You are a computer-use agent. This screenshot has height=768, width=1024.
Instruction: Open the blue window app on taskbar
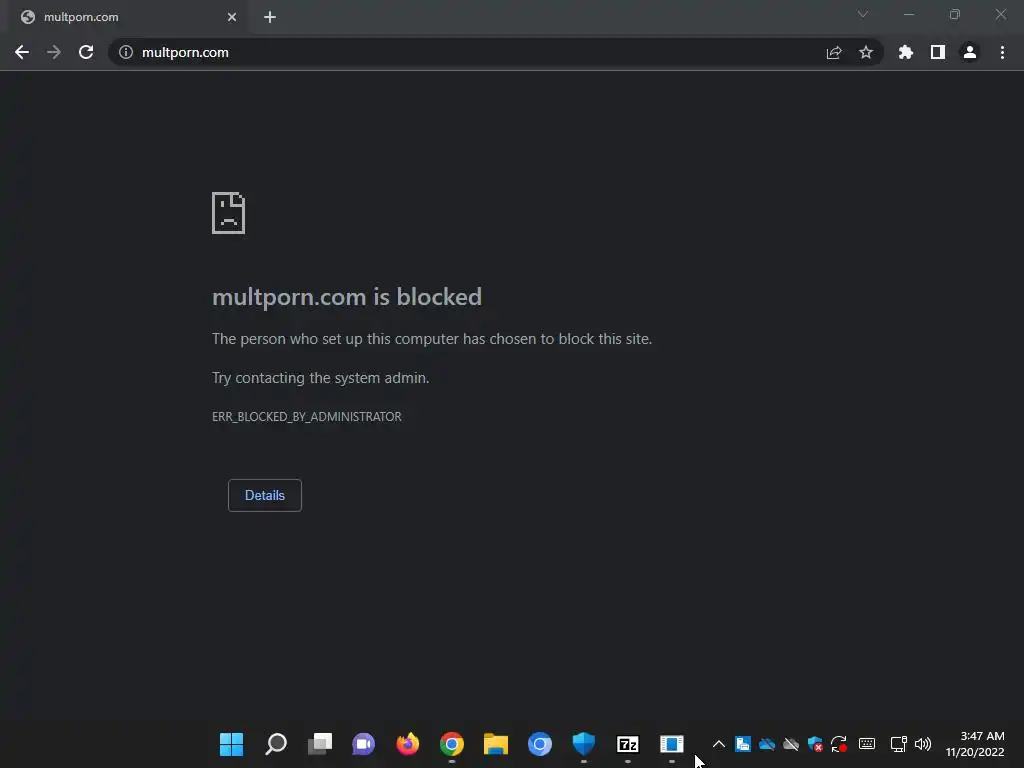coord(672,744)
